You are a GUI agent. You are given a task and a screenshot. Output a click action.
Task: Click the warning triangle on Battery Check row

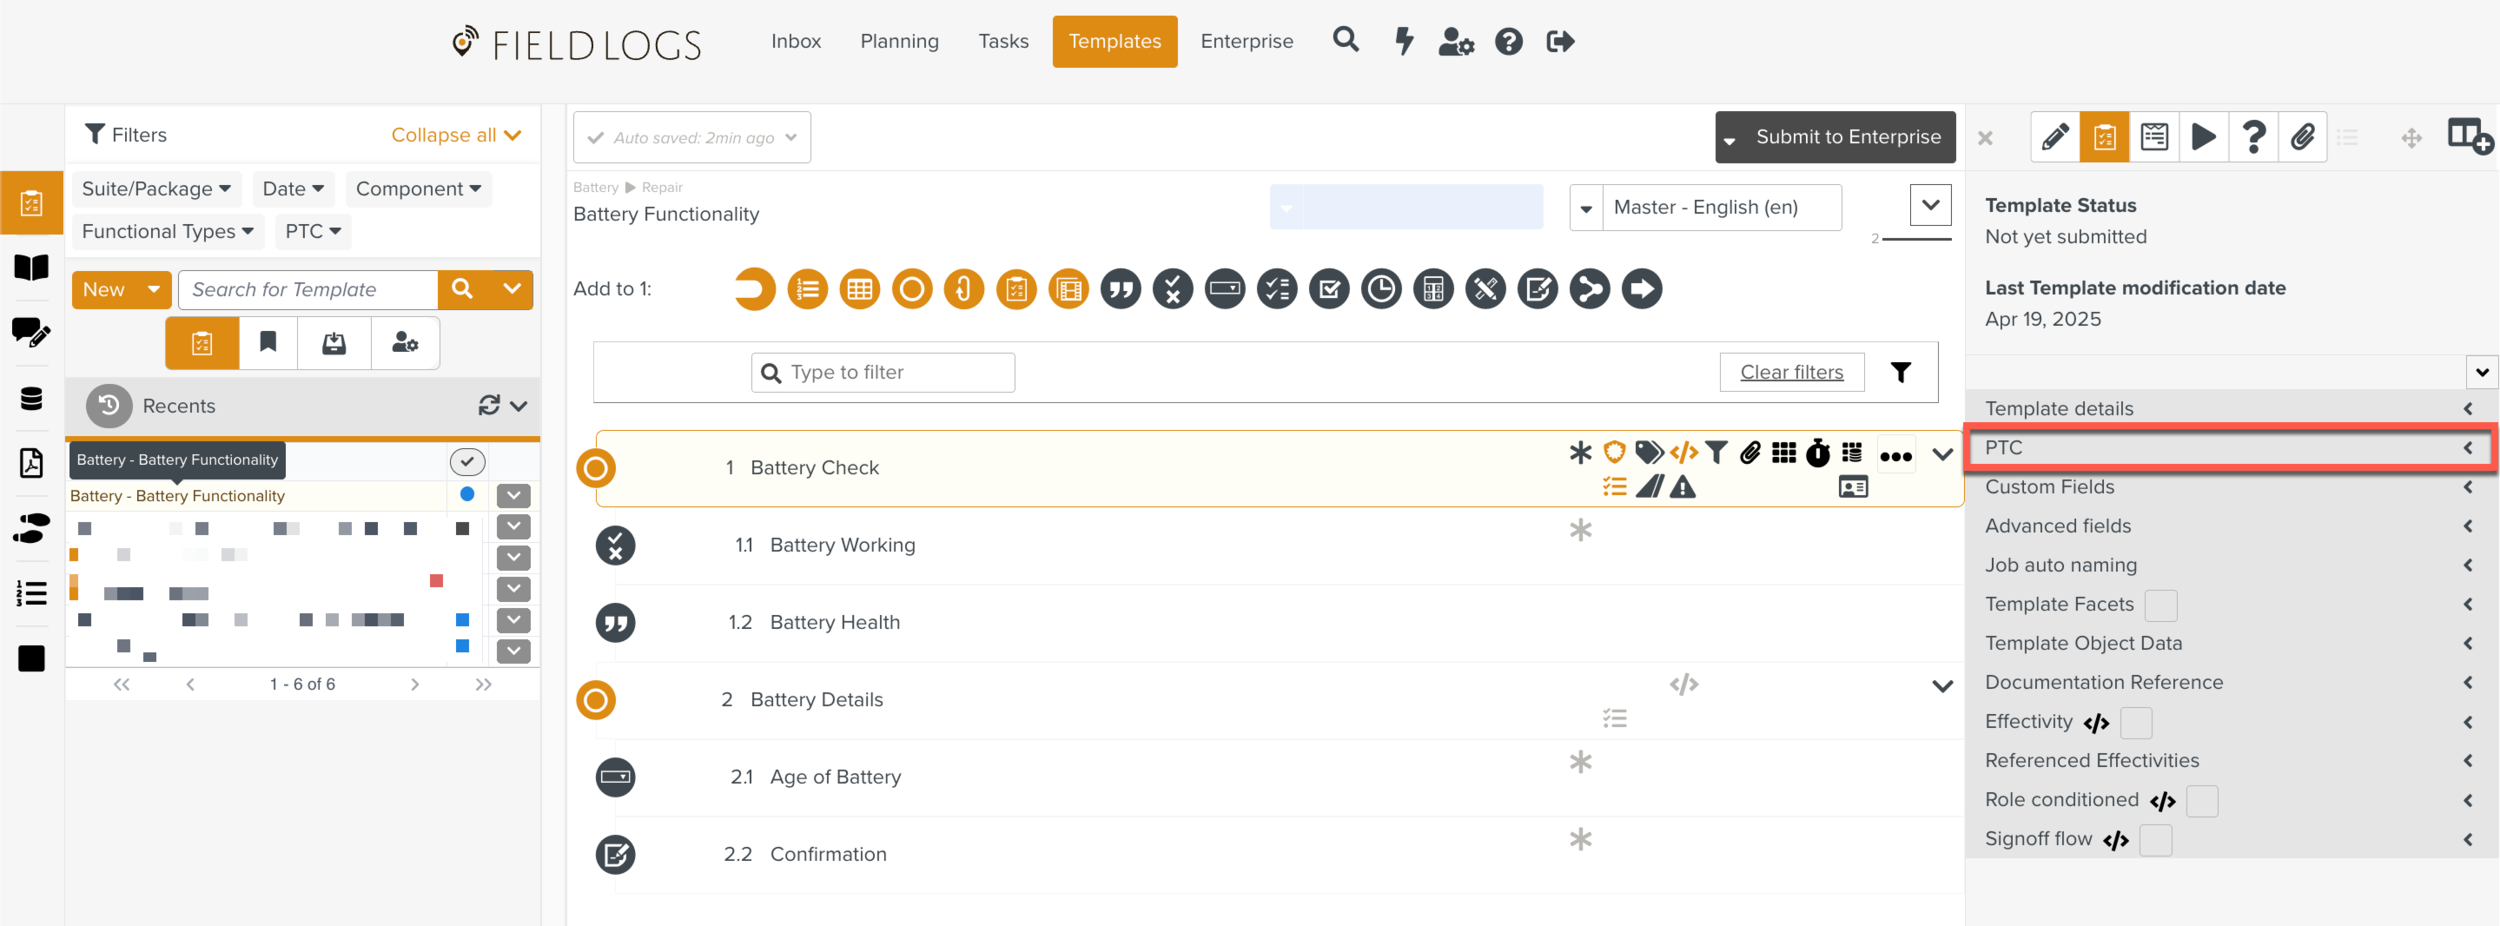1685,487
